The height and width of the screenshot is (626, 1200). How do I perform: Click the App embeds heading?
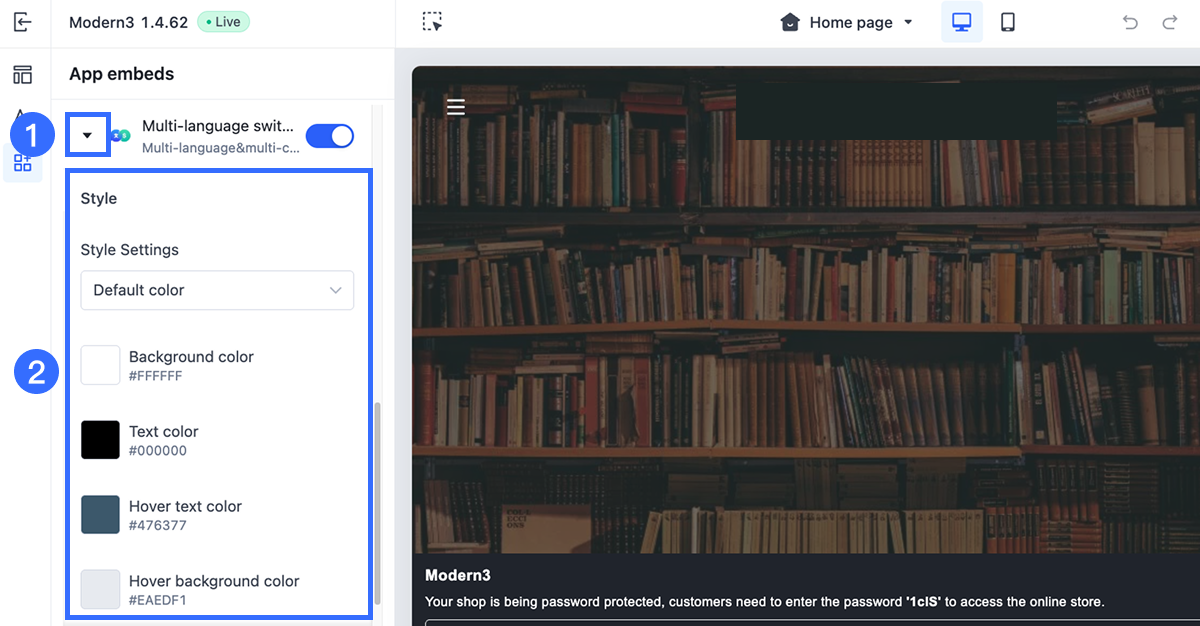click(121, 74)
